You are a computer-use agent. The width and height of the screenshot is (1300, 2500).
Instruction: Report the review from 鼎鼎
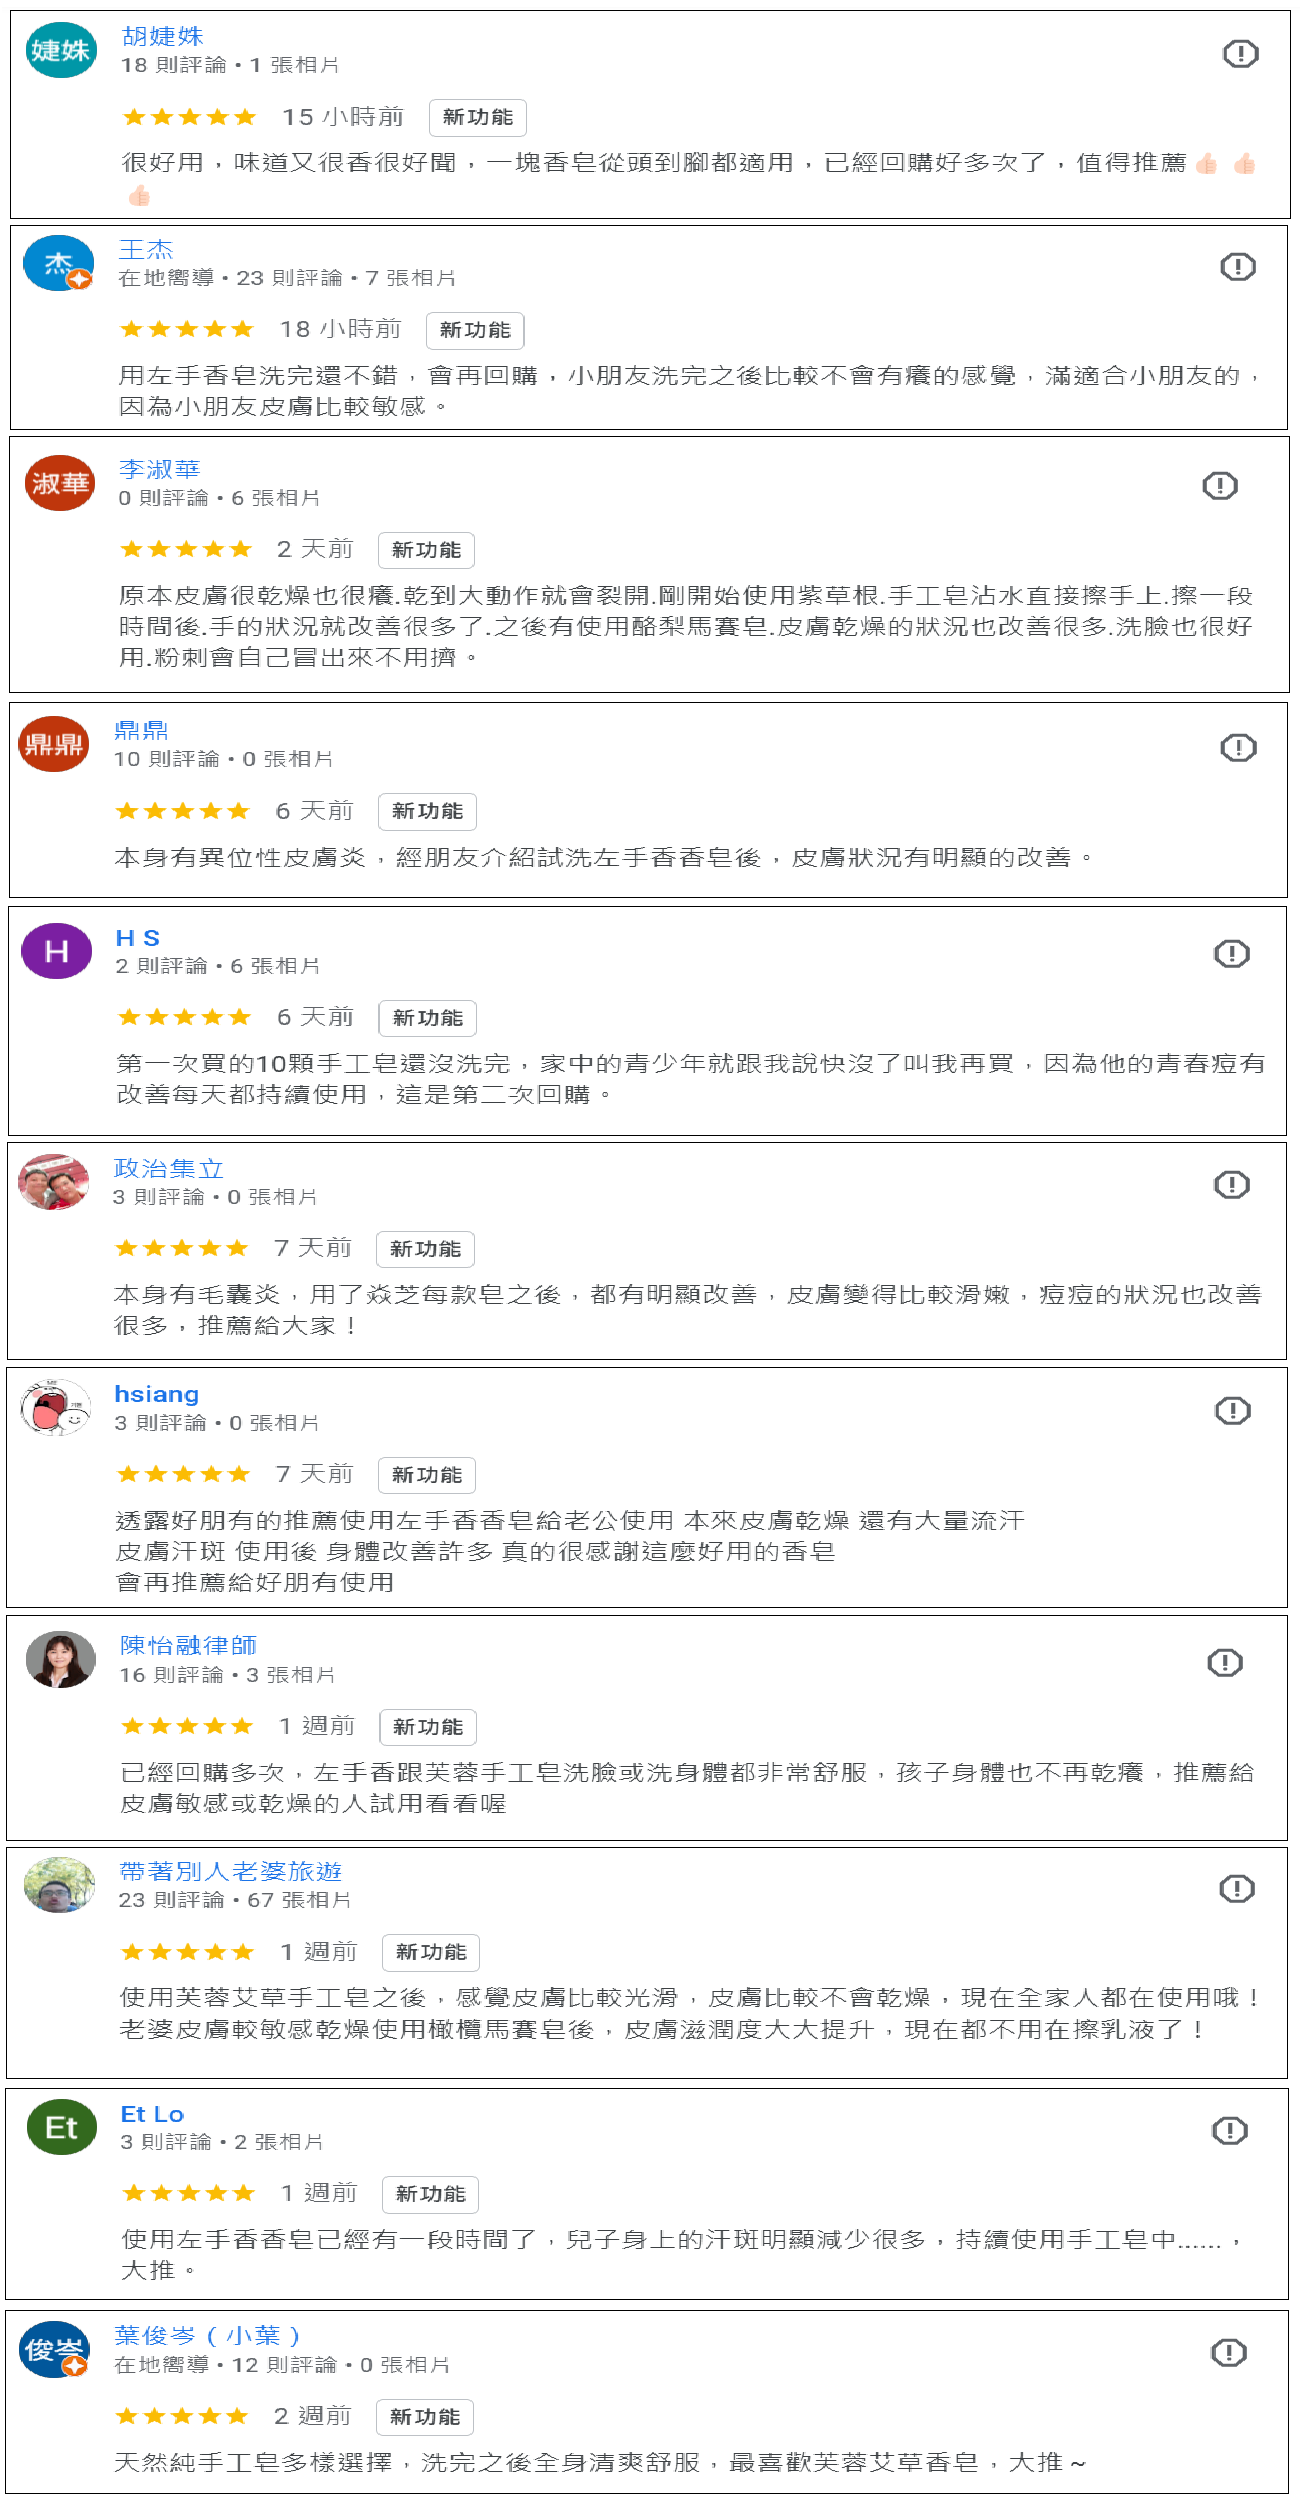click(1237, 747)
